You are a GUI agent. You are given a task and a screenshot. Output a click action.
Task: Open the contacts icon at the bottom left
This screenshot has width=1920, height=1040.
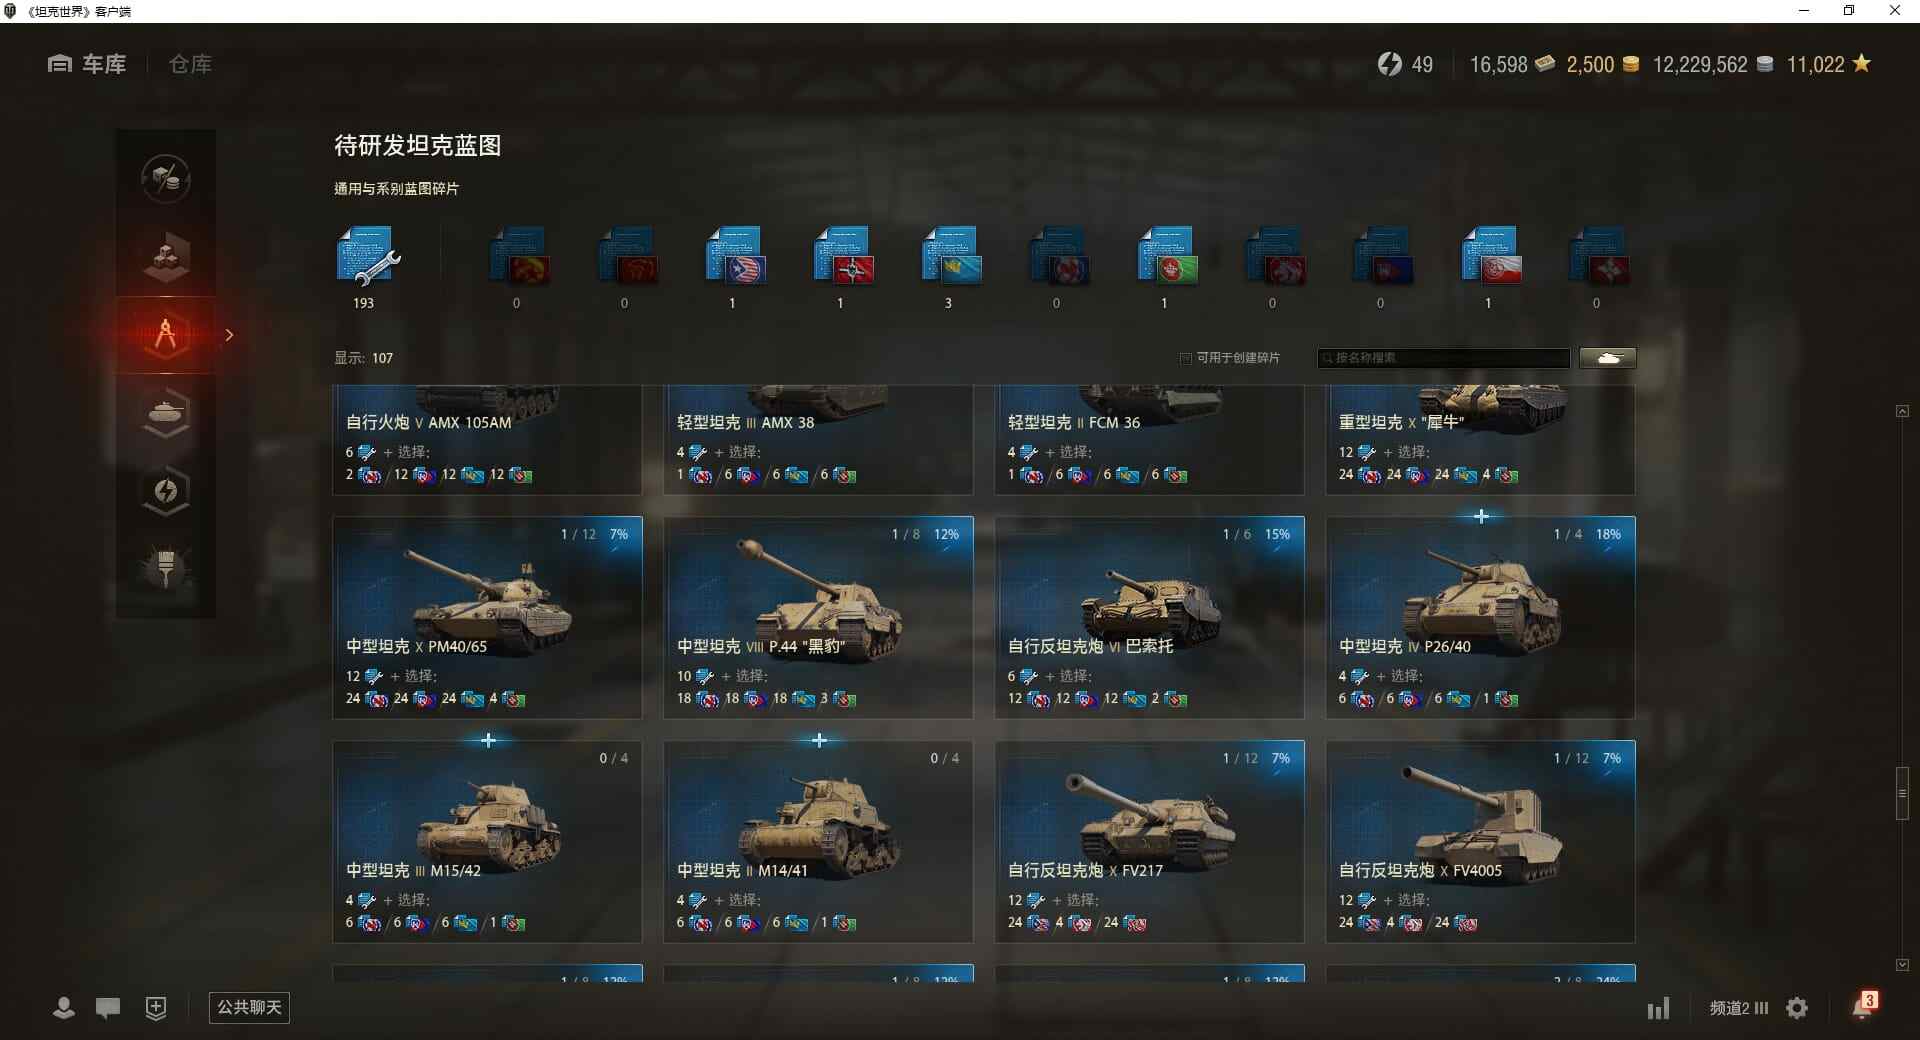[x=64, y=1008]
